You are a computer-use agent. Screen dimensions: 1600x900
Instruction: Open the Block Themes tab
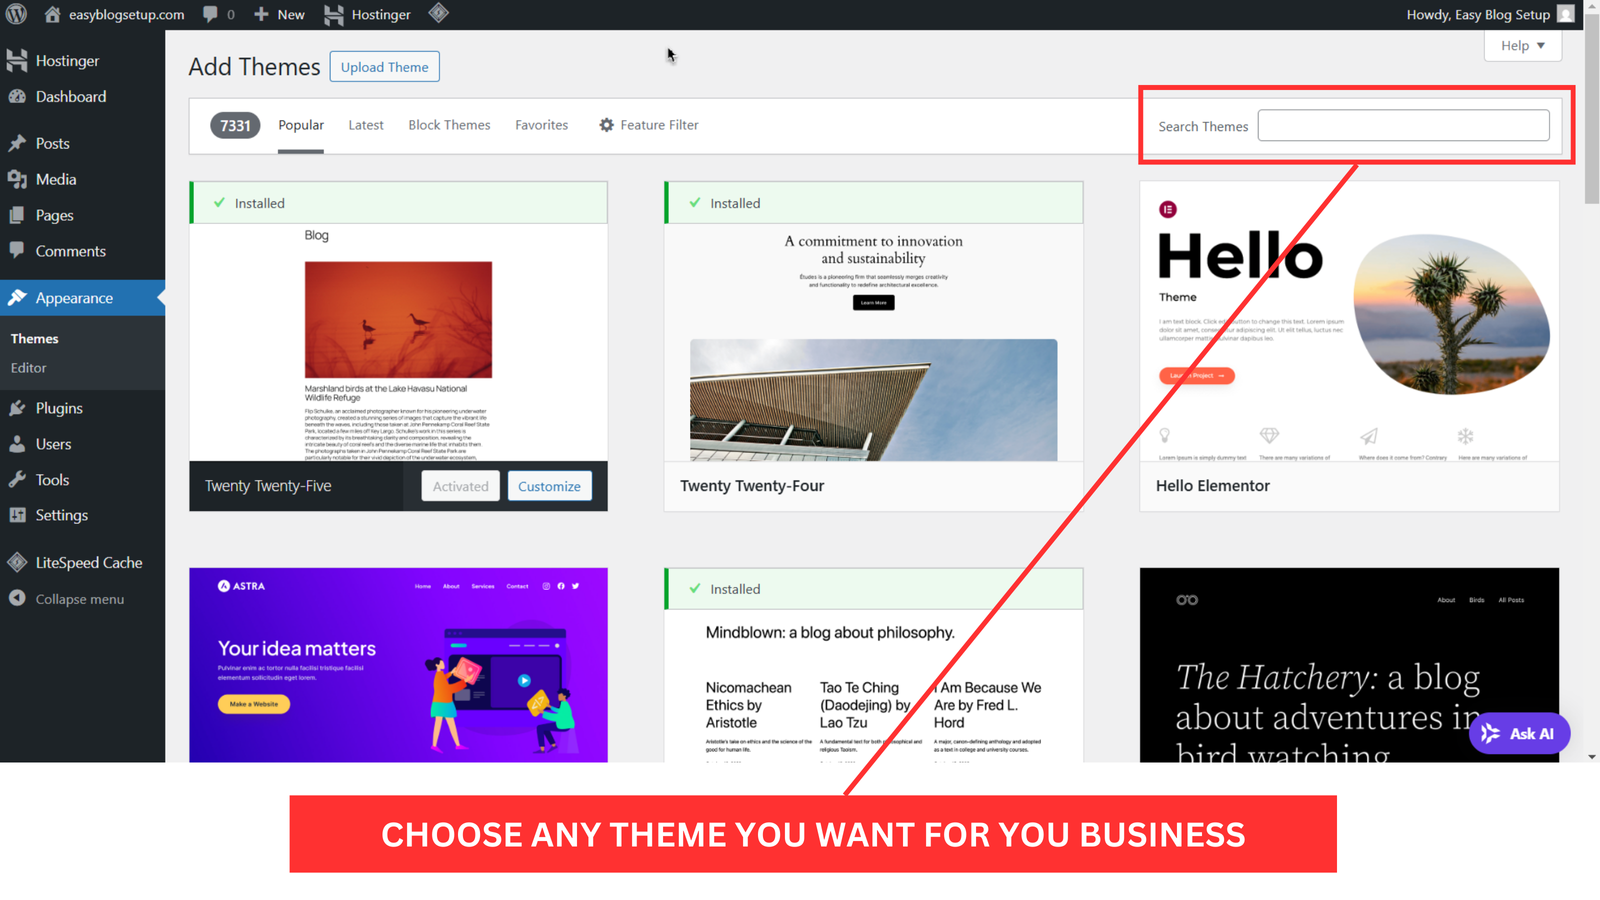449,125
